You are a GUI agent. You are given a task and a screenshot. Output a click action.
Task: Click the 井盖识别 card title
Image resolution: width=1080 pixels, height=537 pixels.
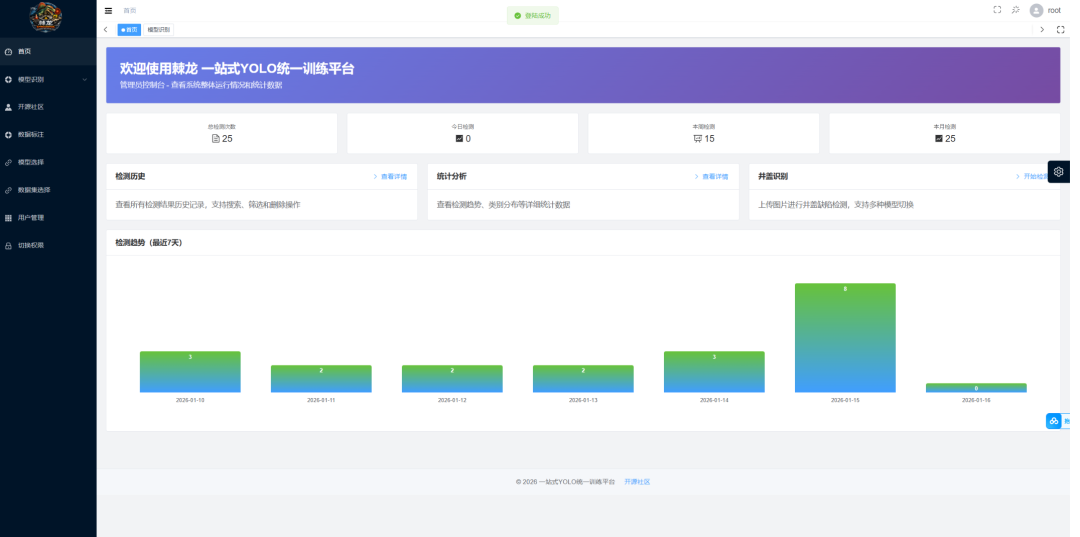(x=773, y=177)
